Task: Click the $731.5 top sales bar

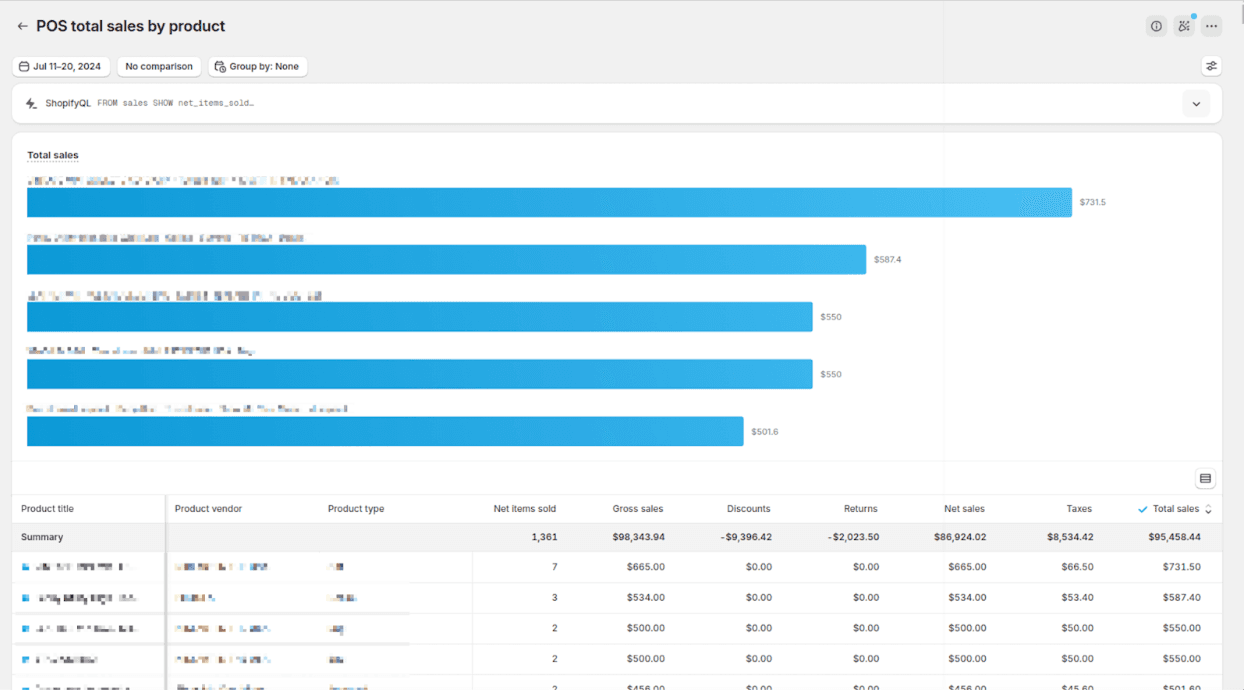Action: (549, 202)
